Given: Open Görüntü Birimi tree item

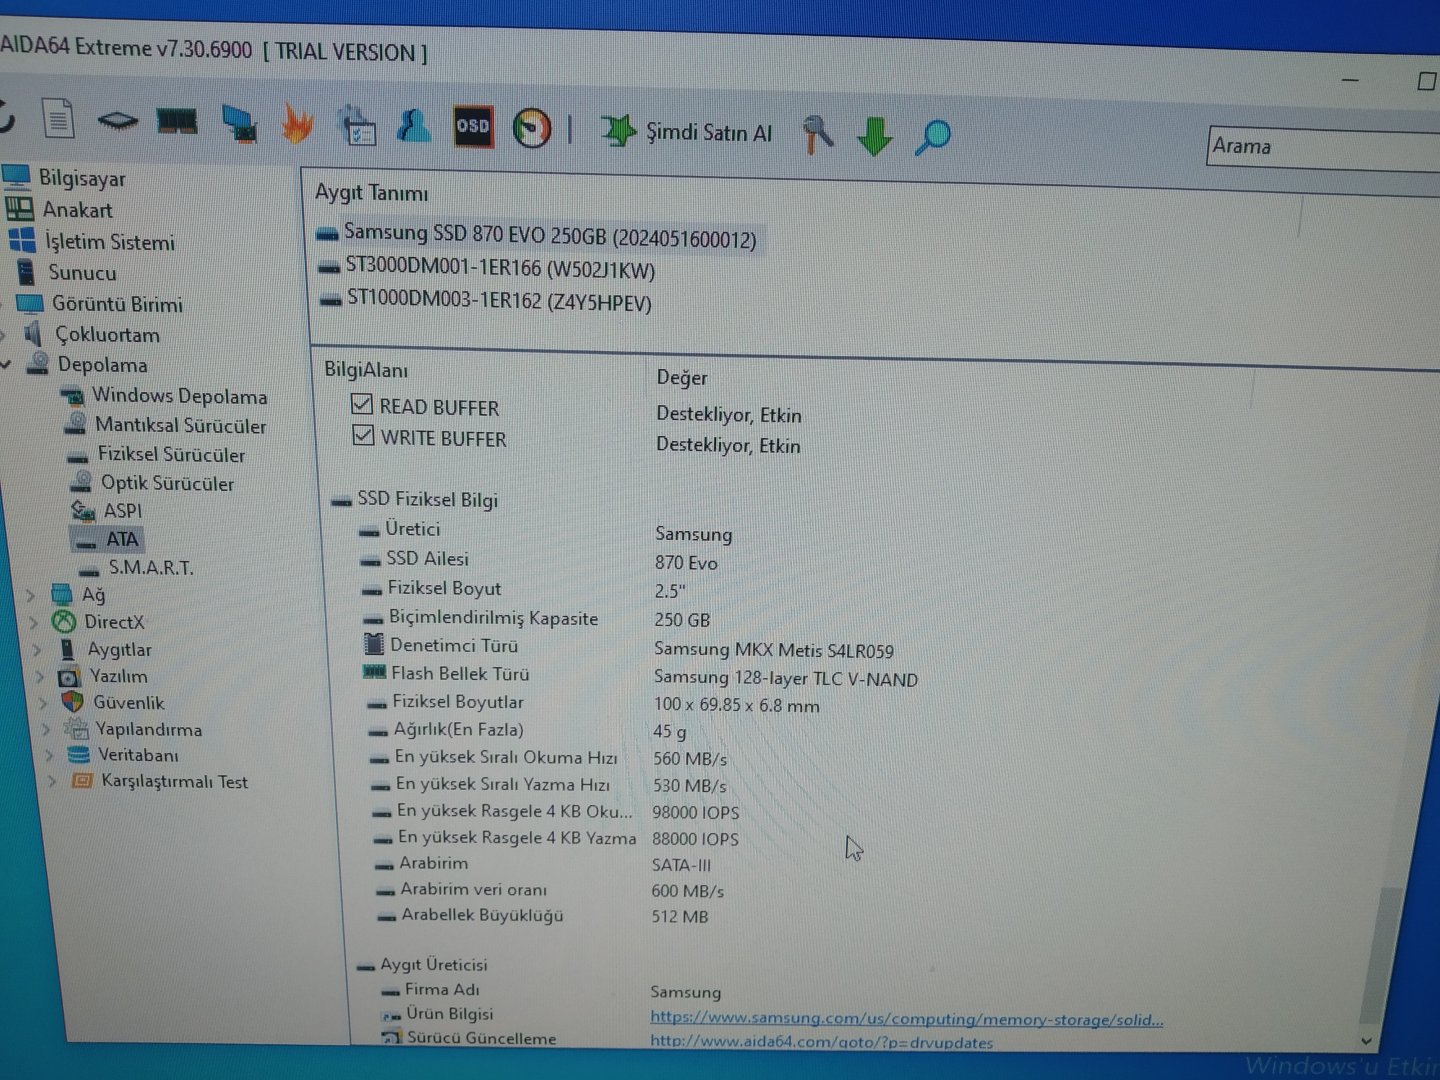Looking at the screenshot, I should pyautogui.click(x=117, y=304).
